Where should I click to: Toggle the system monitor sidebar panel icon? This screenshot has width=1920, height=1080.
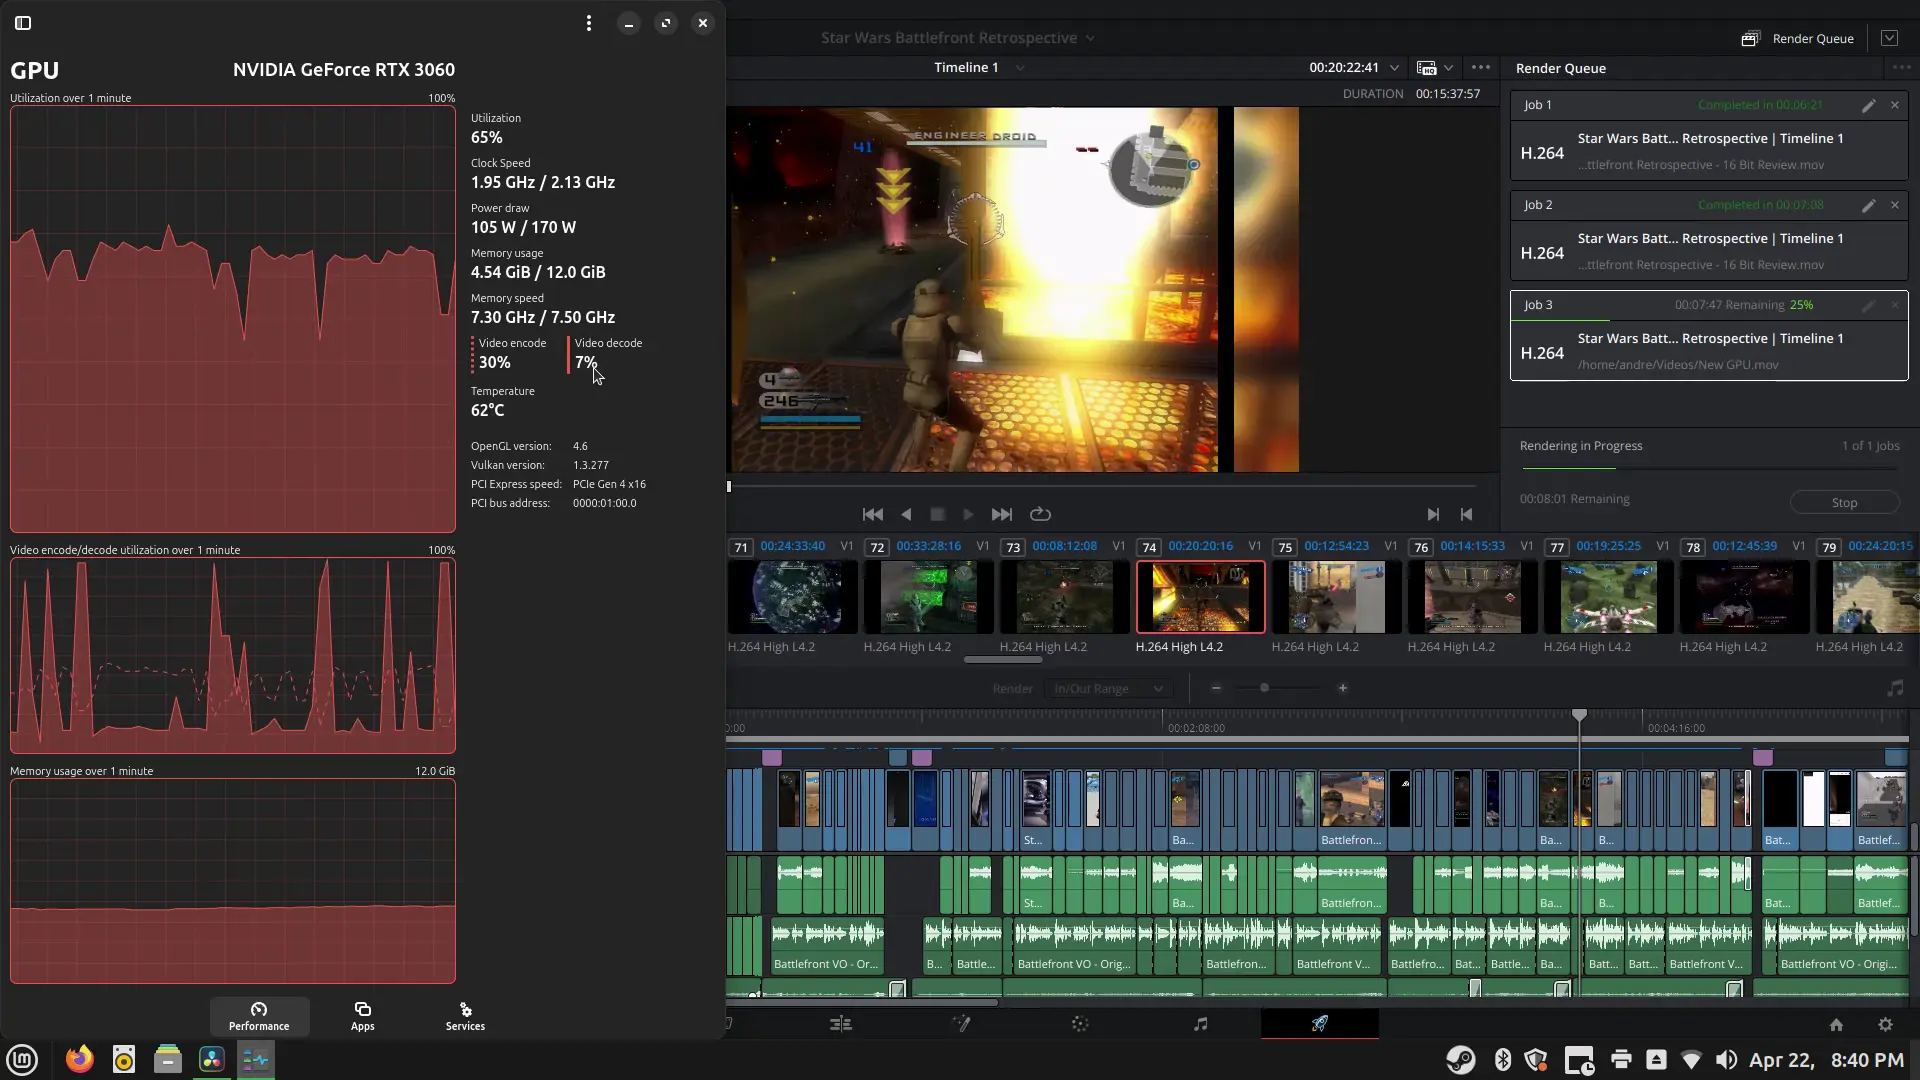click(x=23, y=23)
